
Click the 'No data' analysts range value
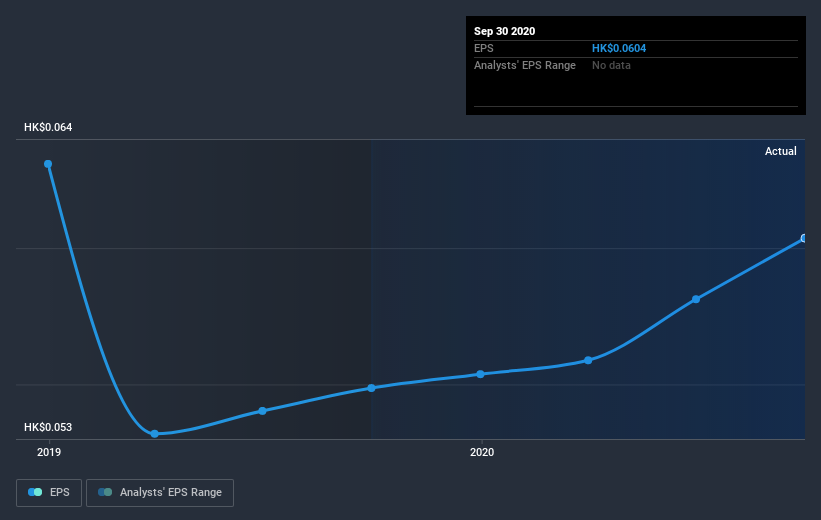point(611,65)
